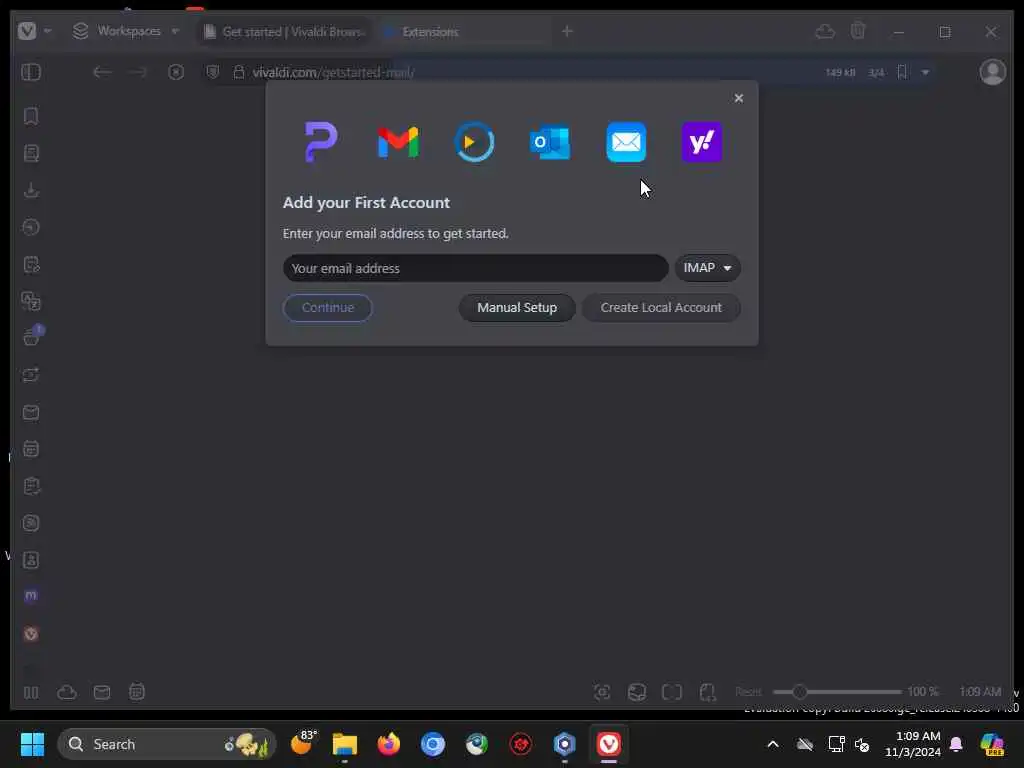Open the Sessions panel
The width and height of the screenshot is (1024, 768).
(31, 375)
